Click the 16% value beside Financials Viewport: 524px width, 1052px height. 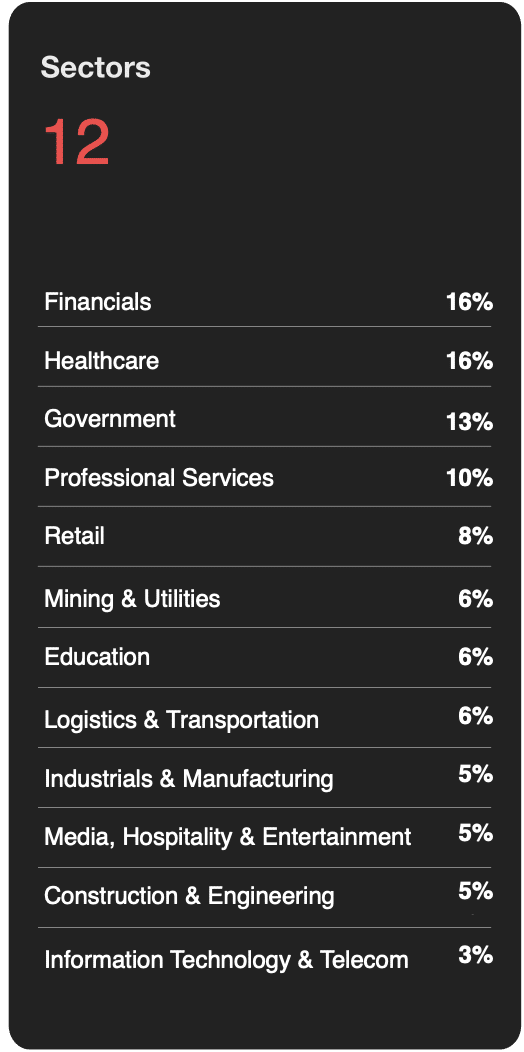tap(470, 302)
